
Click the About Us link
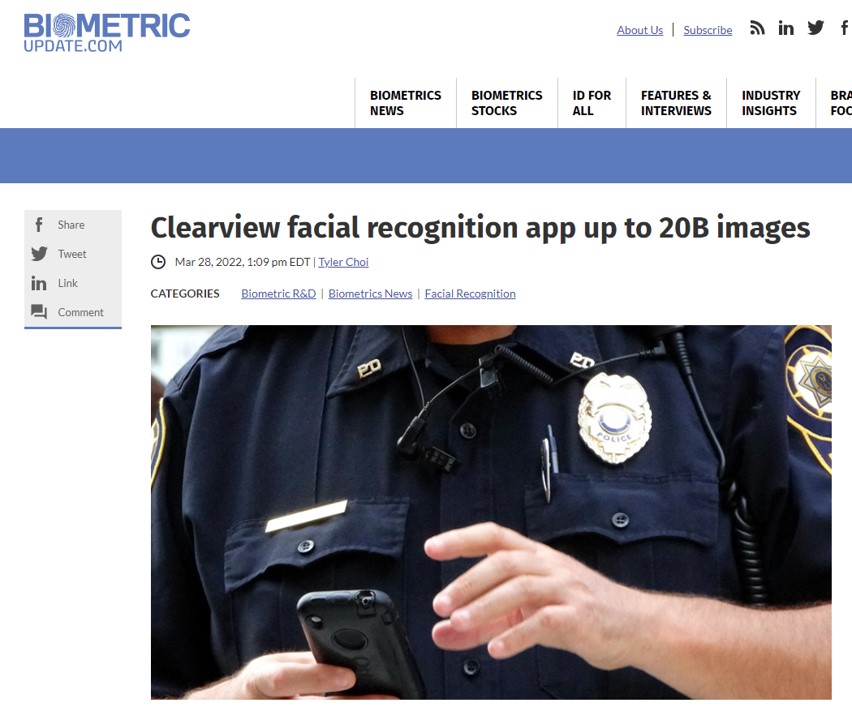(640, 30)
